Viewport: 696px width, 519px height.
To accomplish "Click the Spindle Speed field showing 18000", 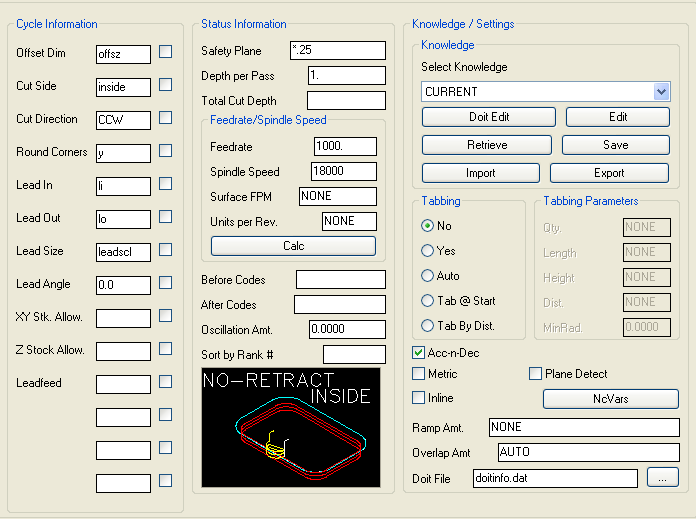I will click(x=344, y=171).
